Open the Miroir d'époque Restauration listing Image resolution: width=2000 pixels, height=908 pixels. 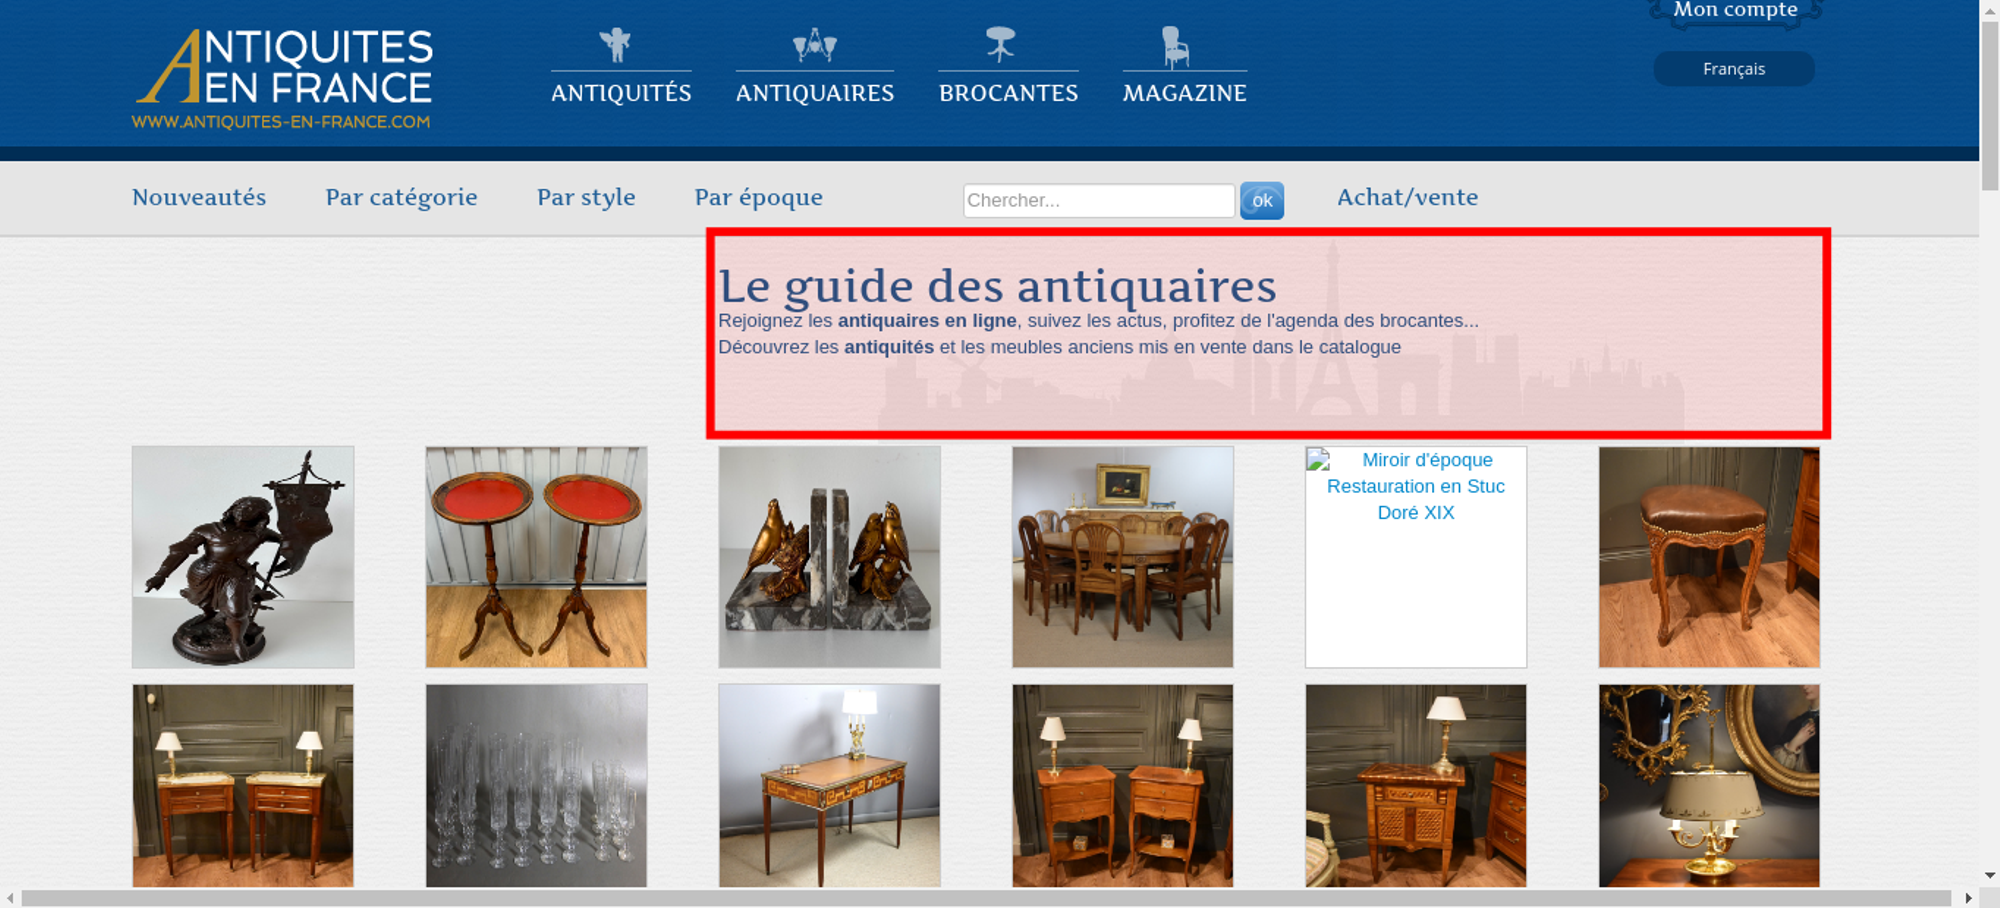[1415, 487]
